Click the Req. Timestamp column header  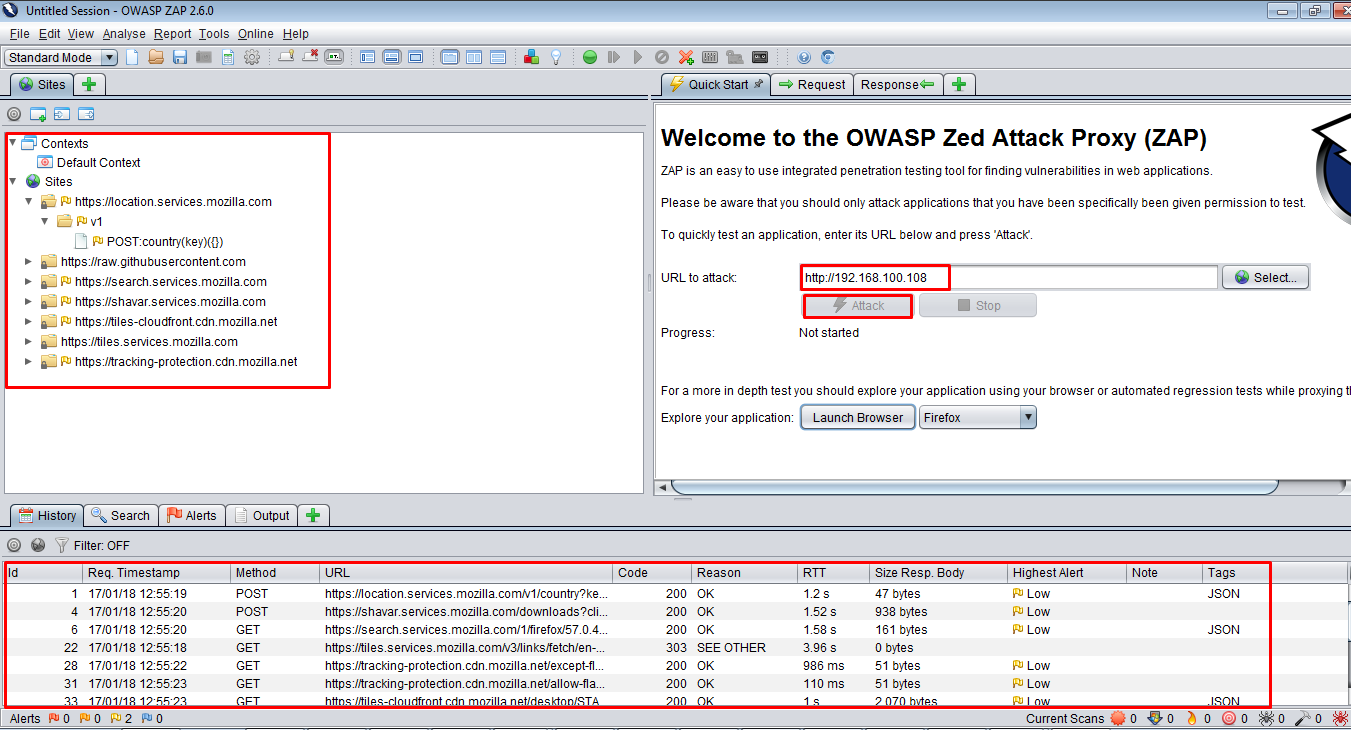[156, 573]
